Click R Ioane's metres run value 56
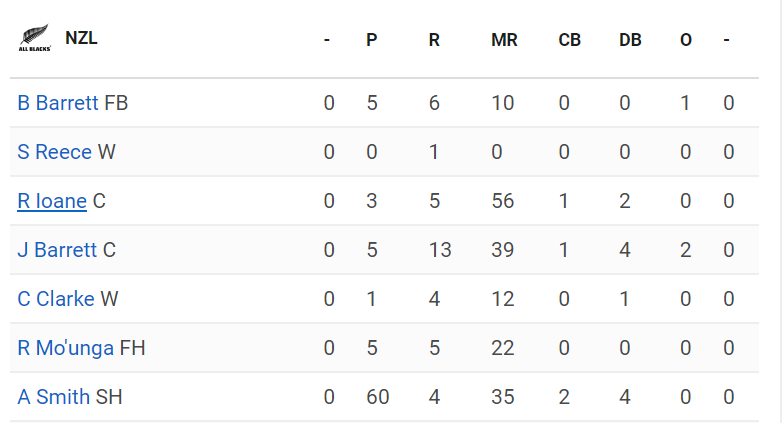 pos(503,201)
